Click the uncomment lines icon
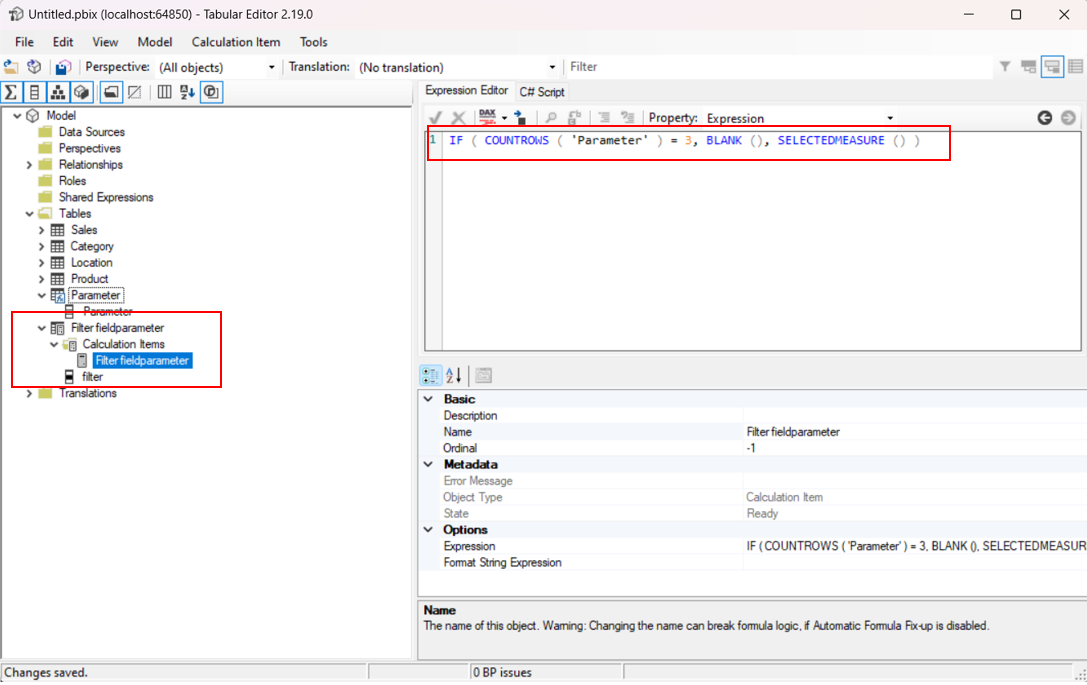The height and width of the screenshot is (685, 1087). coord(627,118)
